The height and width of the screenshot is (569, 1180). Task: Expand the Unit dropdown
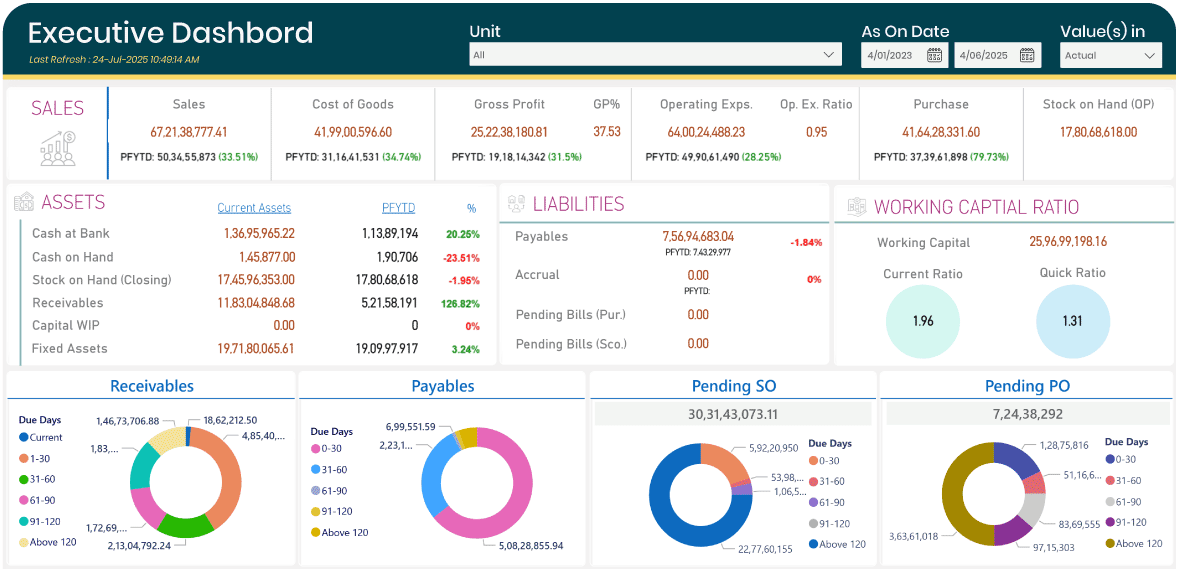pyautogui.click(x=655, y=55)
